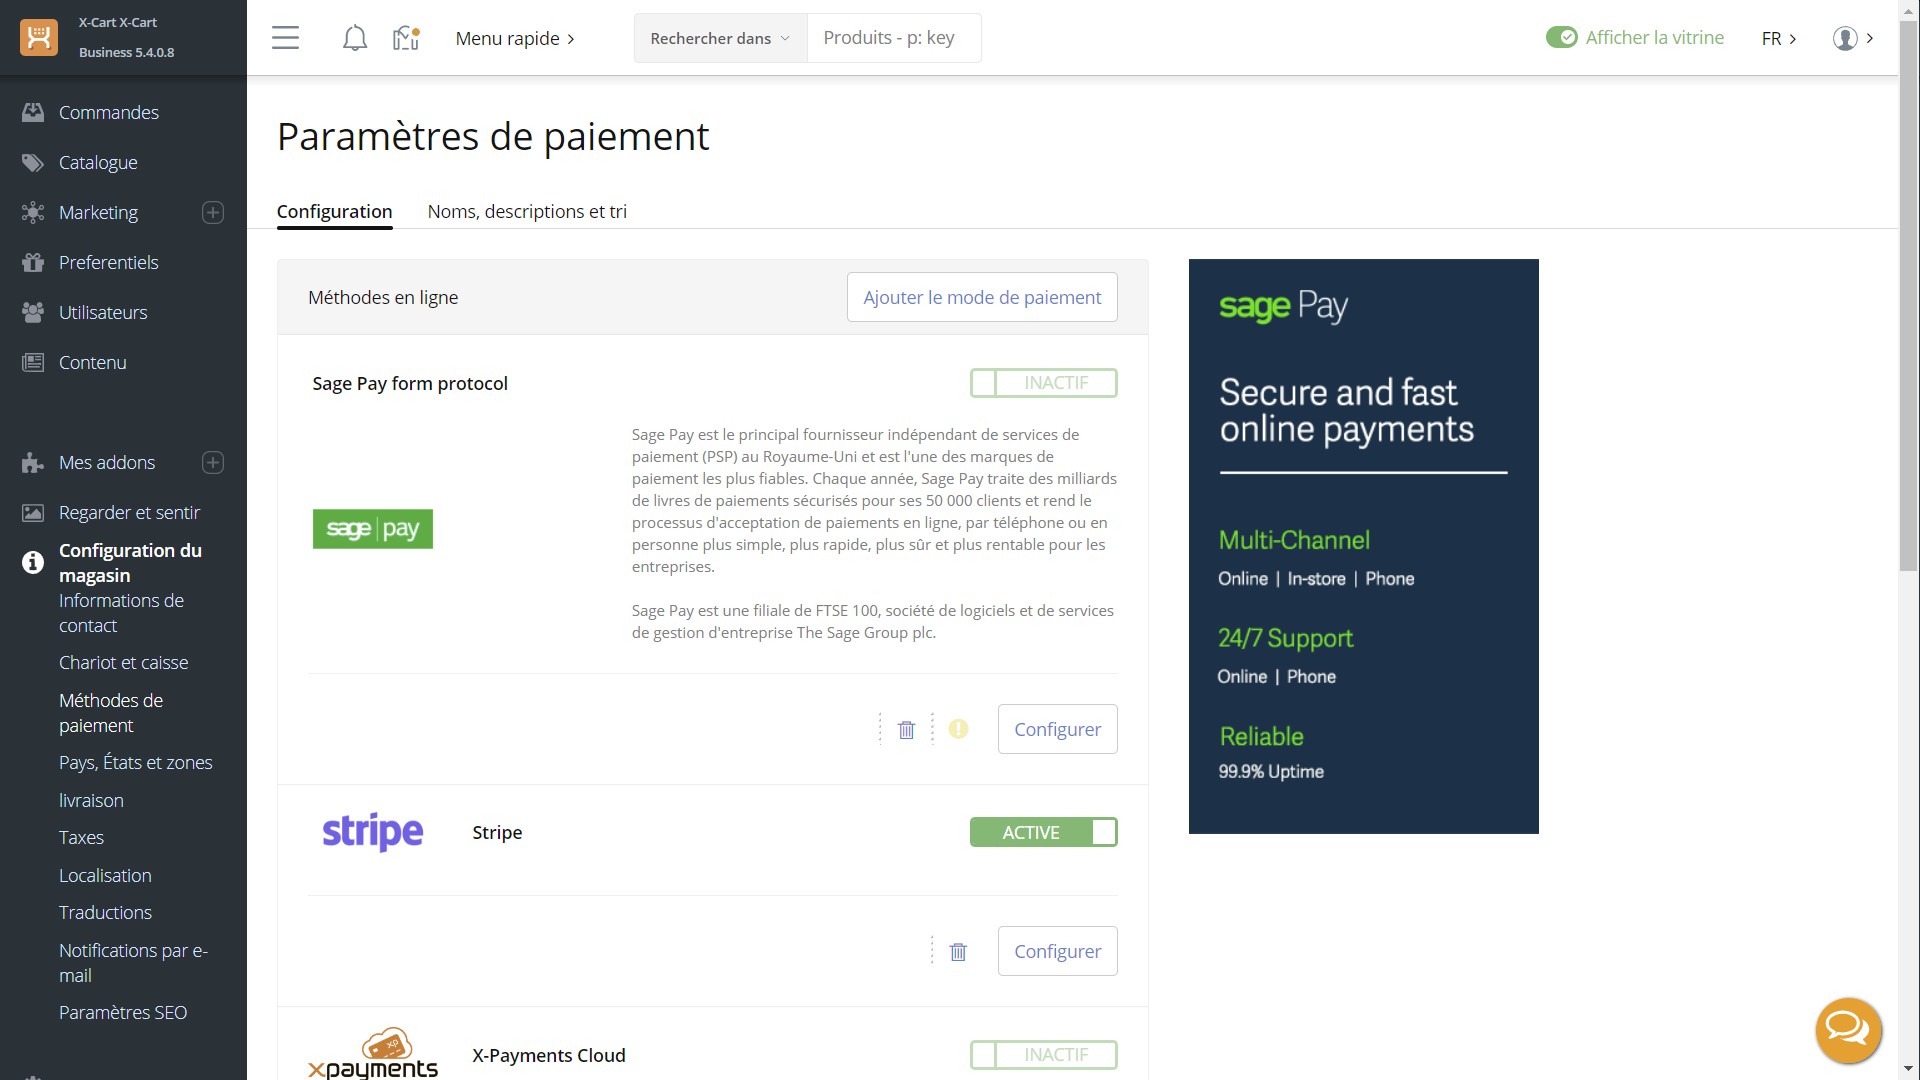
Task: Open the live chat bubble icon
Action: click(x=1848, y=1030)
